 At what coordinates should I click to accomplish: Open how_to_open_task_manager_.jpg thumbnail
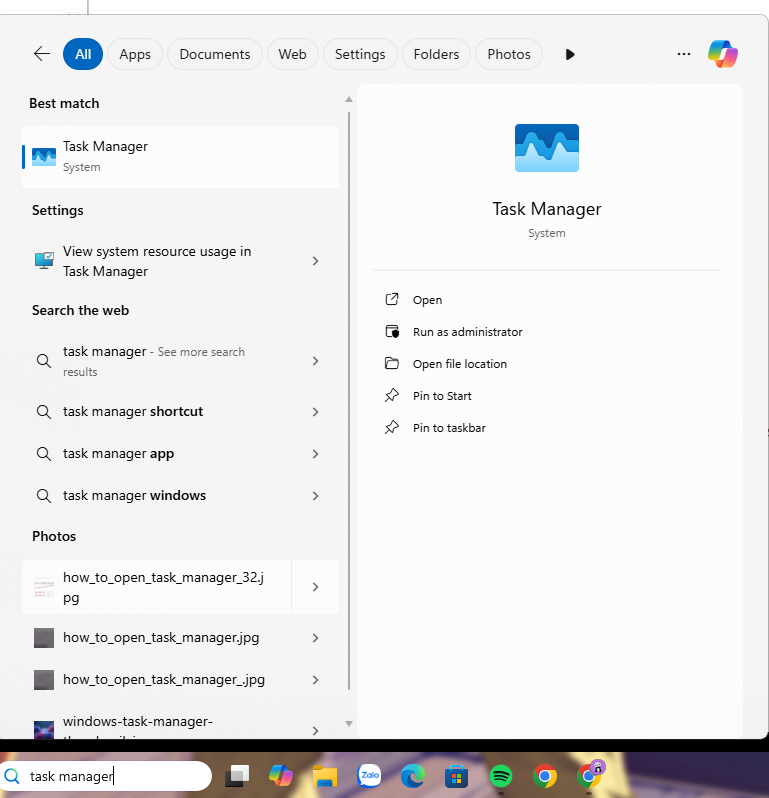point(44,680)
